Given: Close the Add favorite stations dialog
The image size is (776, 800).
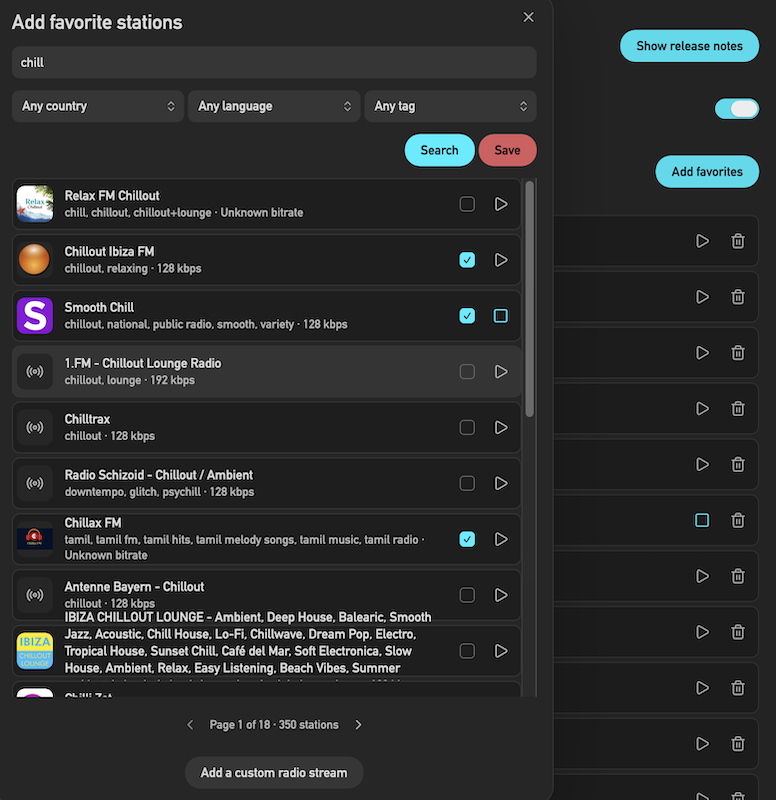Looking at the screenshot, I should (x=529, y=17).
